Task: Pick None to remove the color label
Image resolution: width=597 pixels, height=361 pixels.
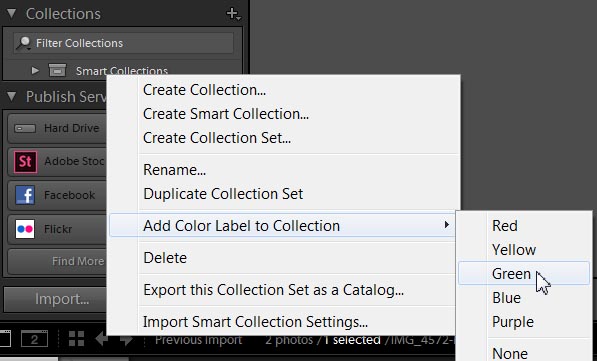Action: 524,353
